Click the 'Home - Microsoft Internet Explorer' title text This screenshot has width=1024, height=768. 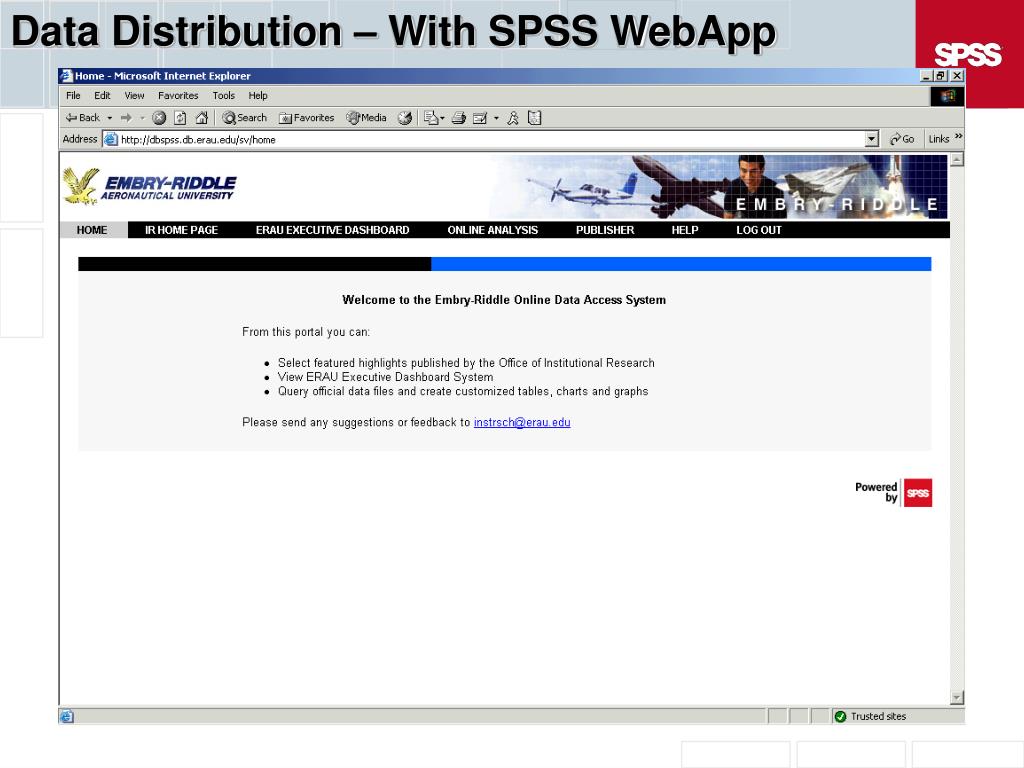tap(163, 76)
